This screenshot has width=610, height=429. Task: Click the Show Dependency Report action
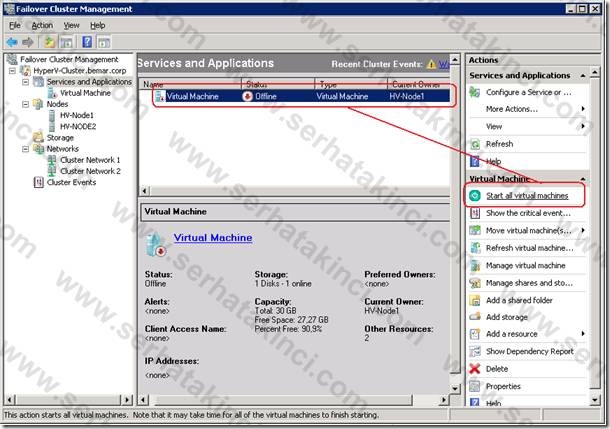pyautogui.click(x=529, y=351)
